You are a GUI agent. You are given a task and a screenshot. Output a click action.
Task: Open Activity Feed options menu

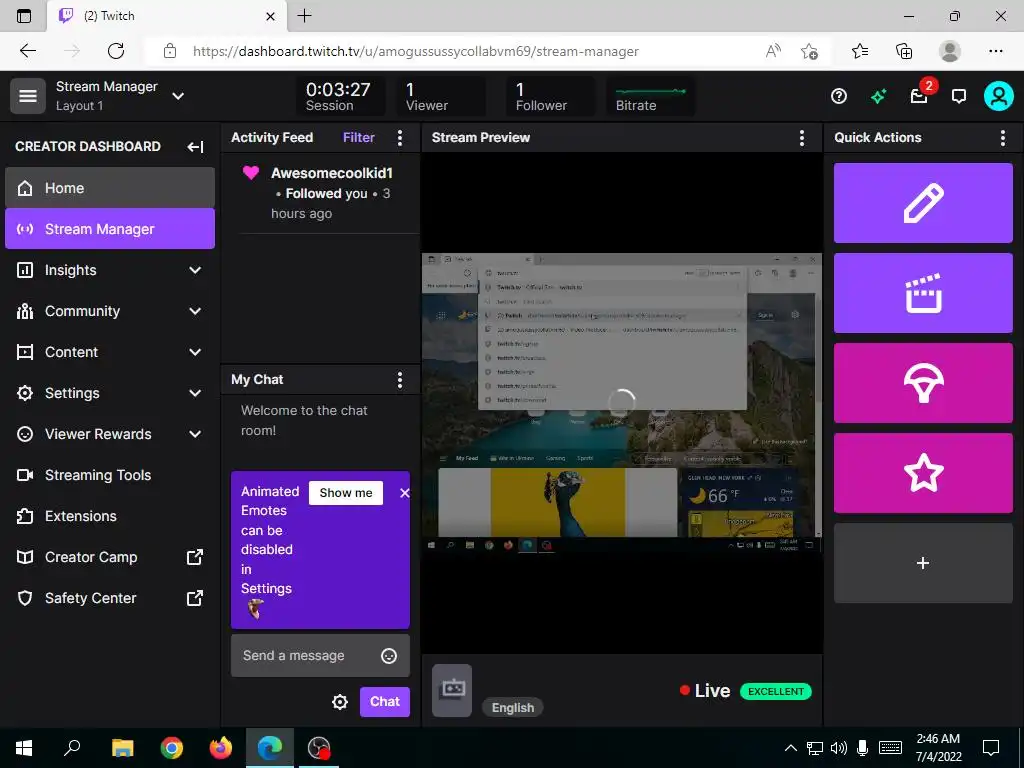pyautogui.click(x=400, y=137)
